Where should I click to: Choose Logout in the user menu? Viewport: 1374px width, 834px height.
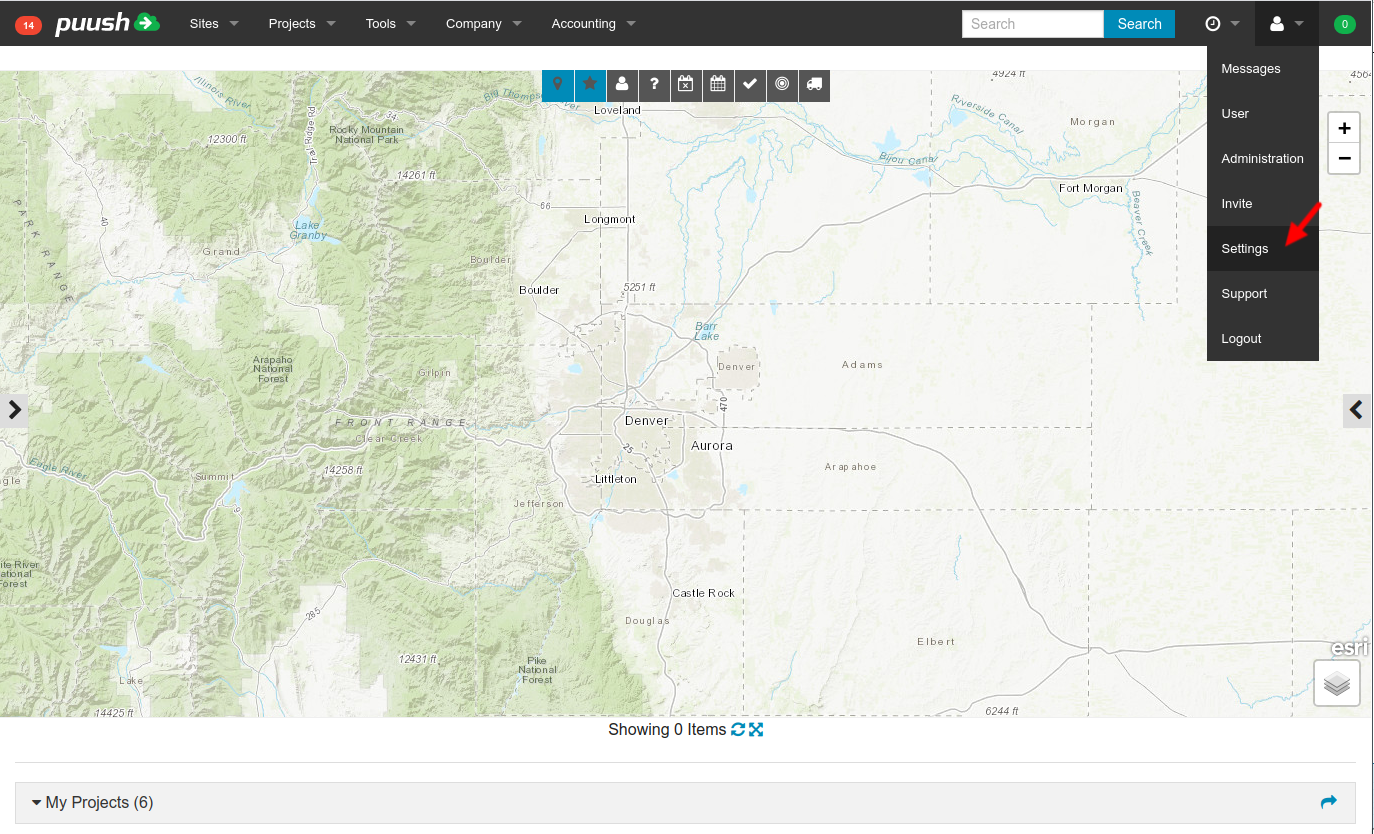click(1241, 339)
